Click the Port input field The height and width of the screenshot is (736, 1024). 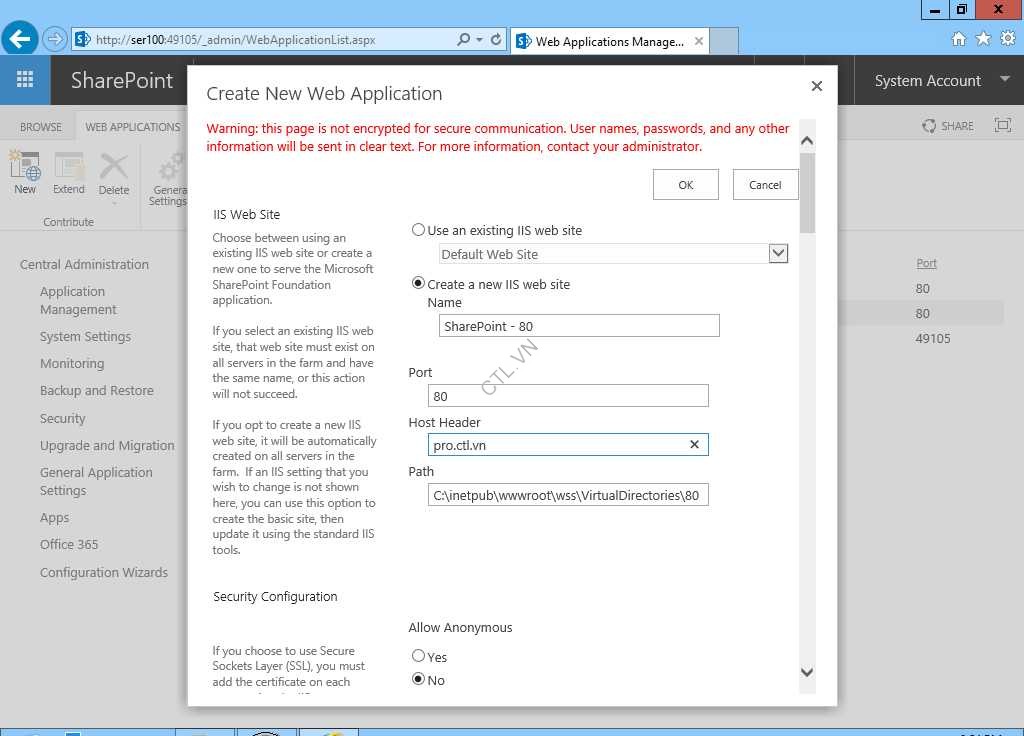click(568, 396)
